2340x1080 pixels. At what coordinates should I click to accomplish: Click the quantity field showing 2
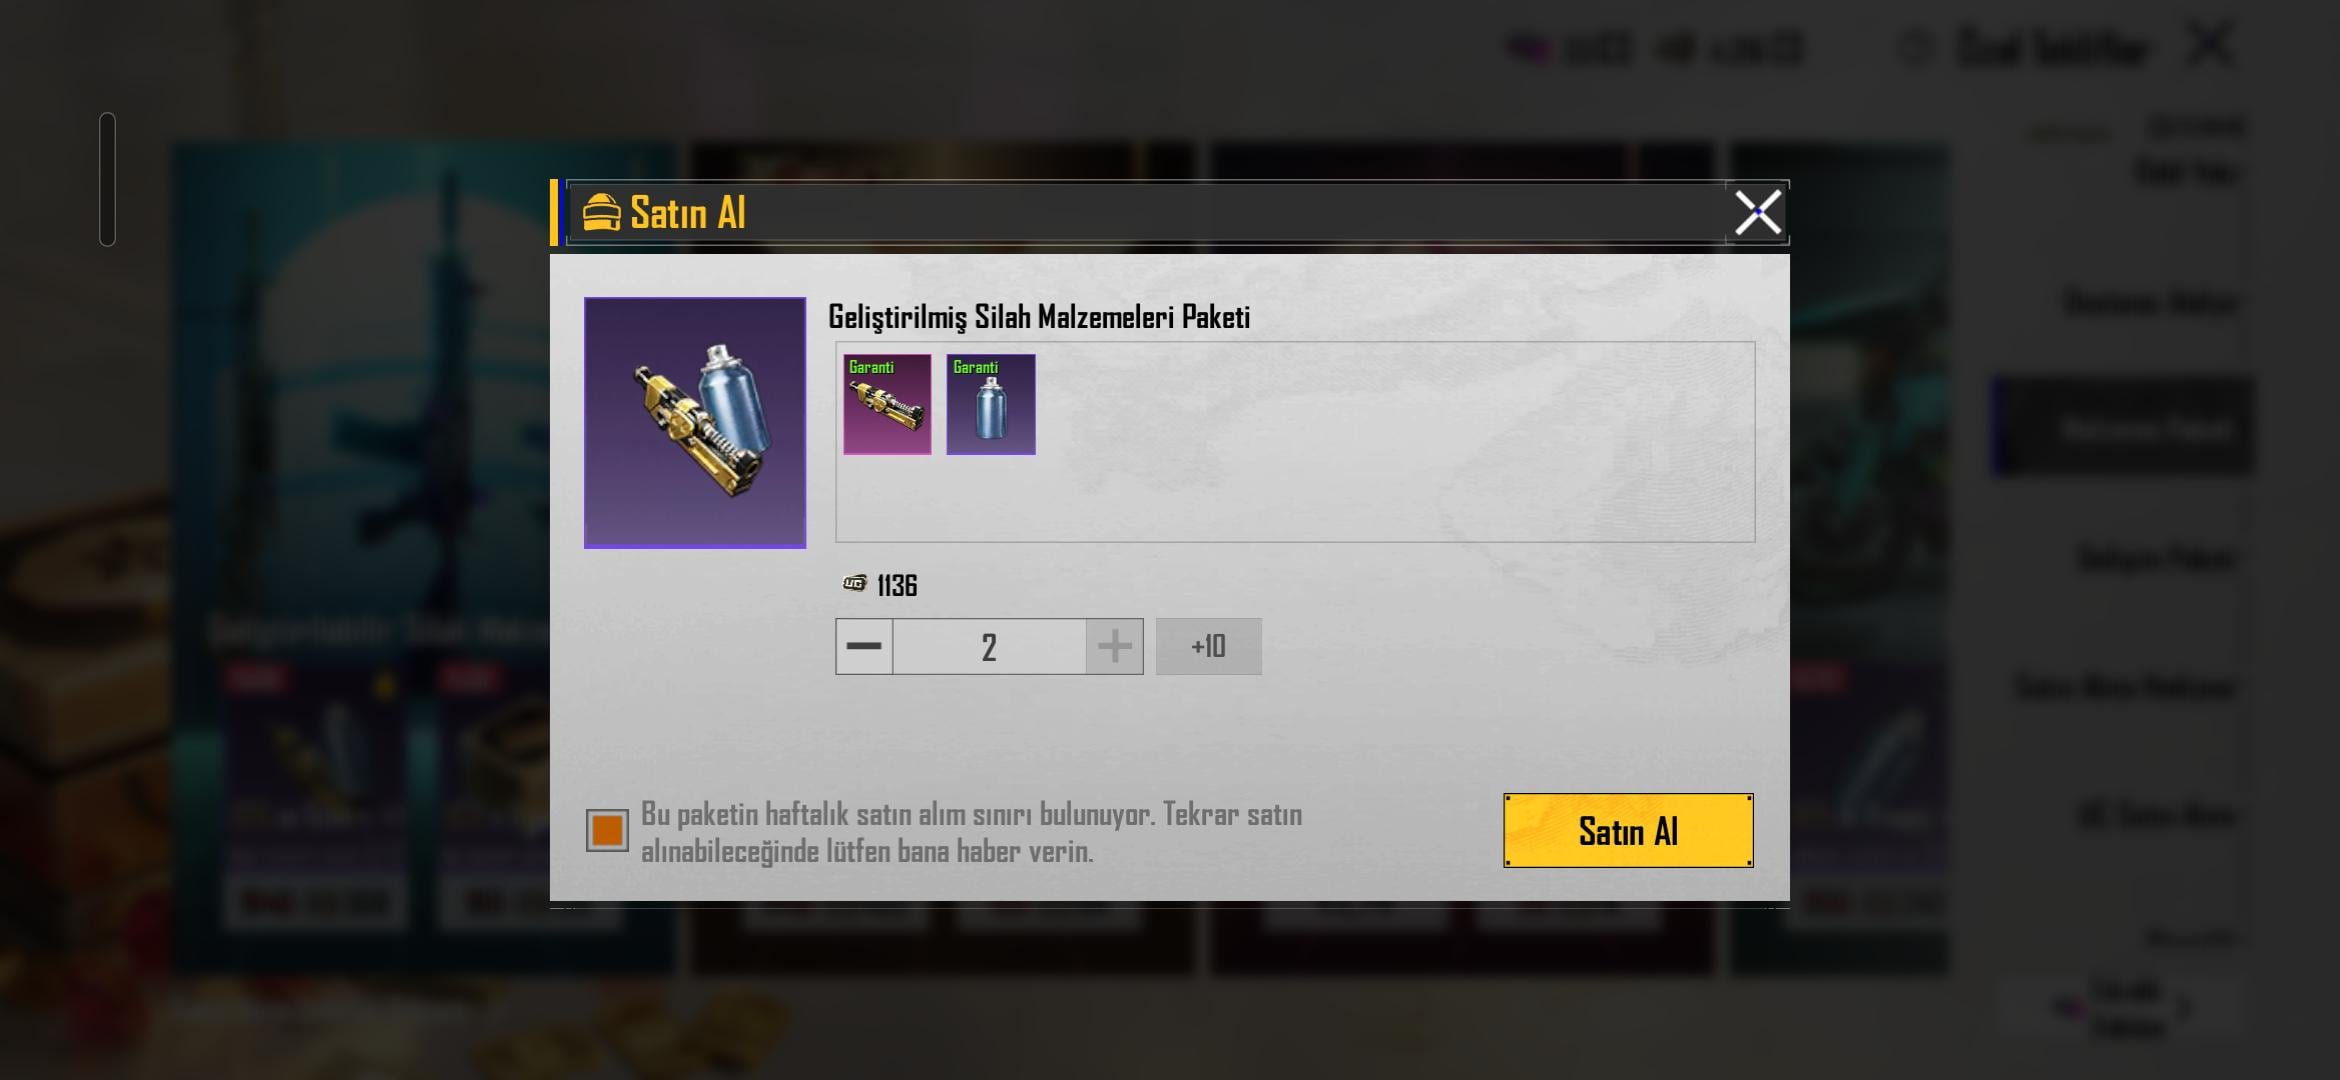989,646
